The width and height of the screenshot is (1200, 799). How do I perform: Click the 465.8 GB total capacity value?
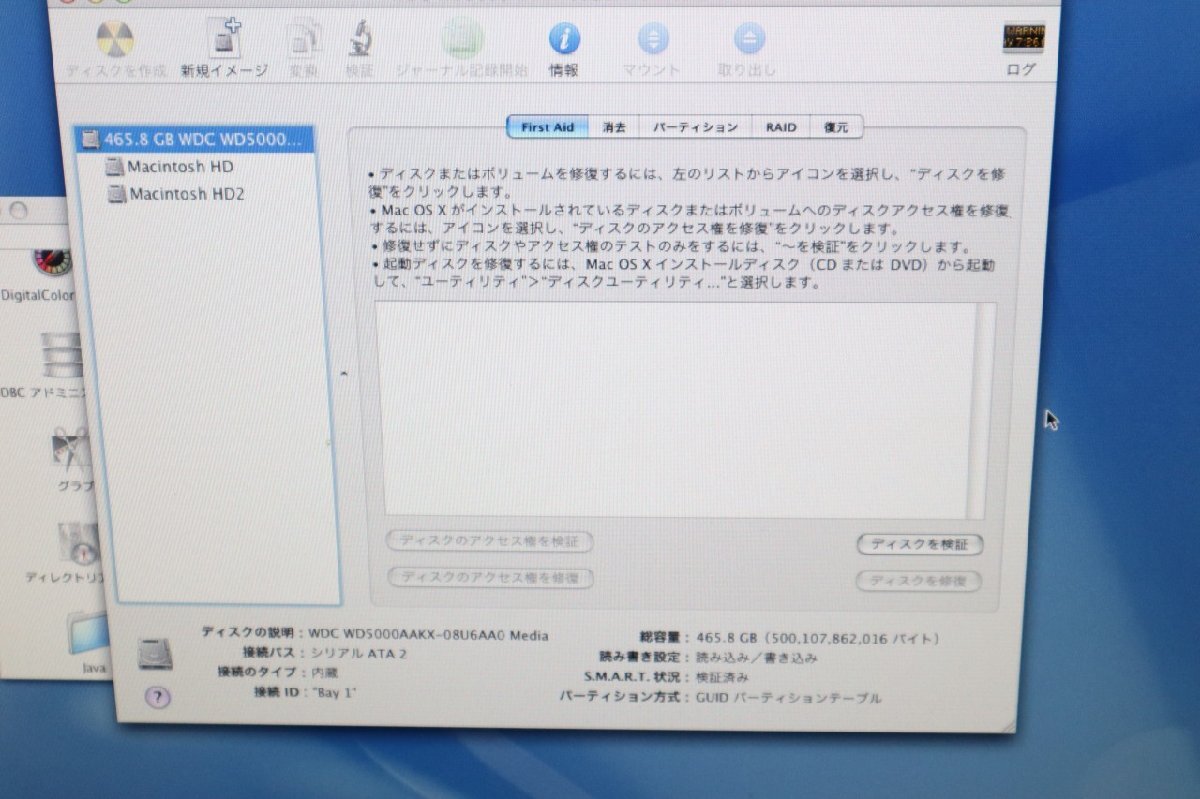(818, 638)
